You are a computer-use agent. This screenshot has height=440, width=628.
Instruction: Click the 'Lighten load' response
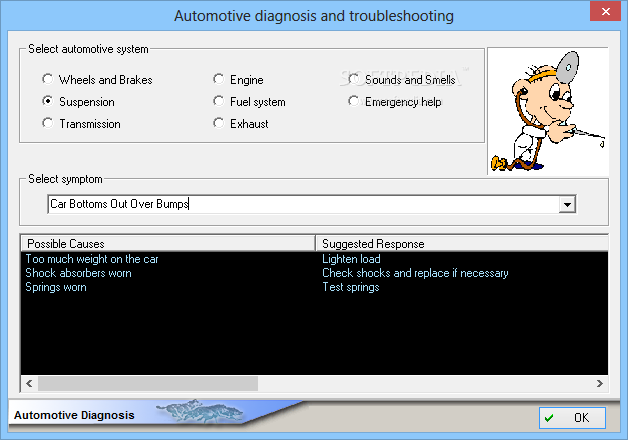click(351, 259)
